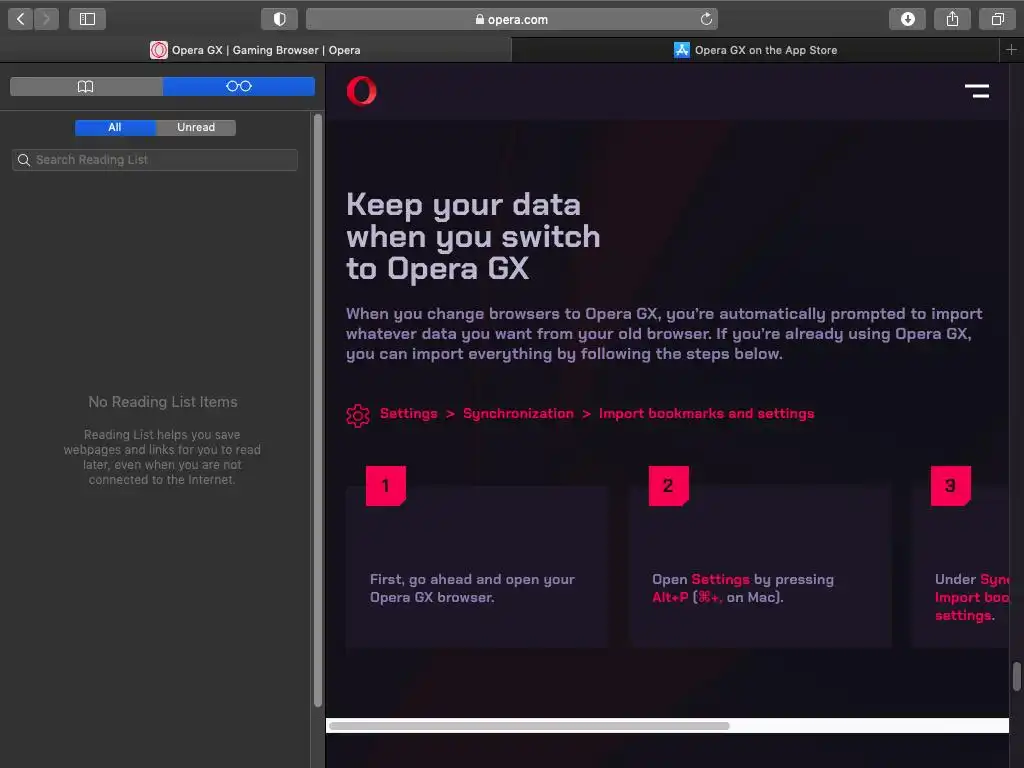Viewport: 1024px width, 768px height.
Task: Switch to Opera GX on App Store tab
Action: (x=755, y=50)
